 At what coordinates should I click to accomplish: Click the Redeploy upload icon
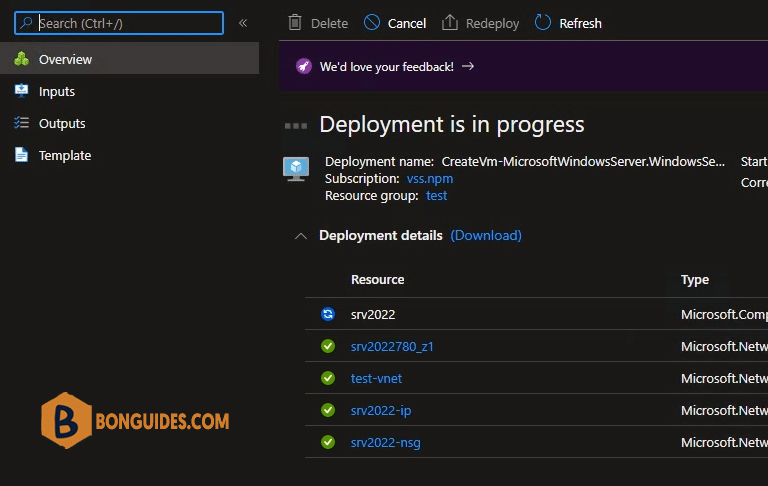point(450,23)
